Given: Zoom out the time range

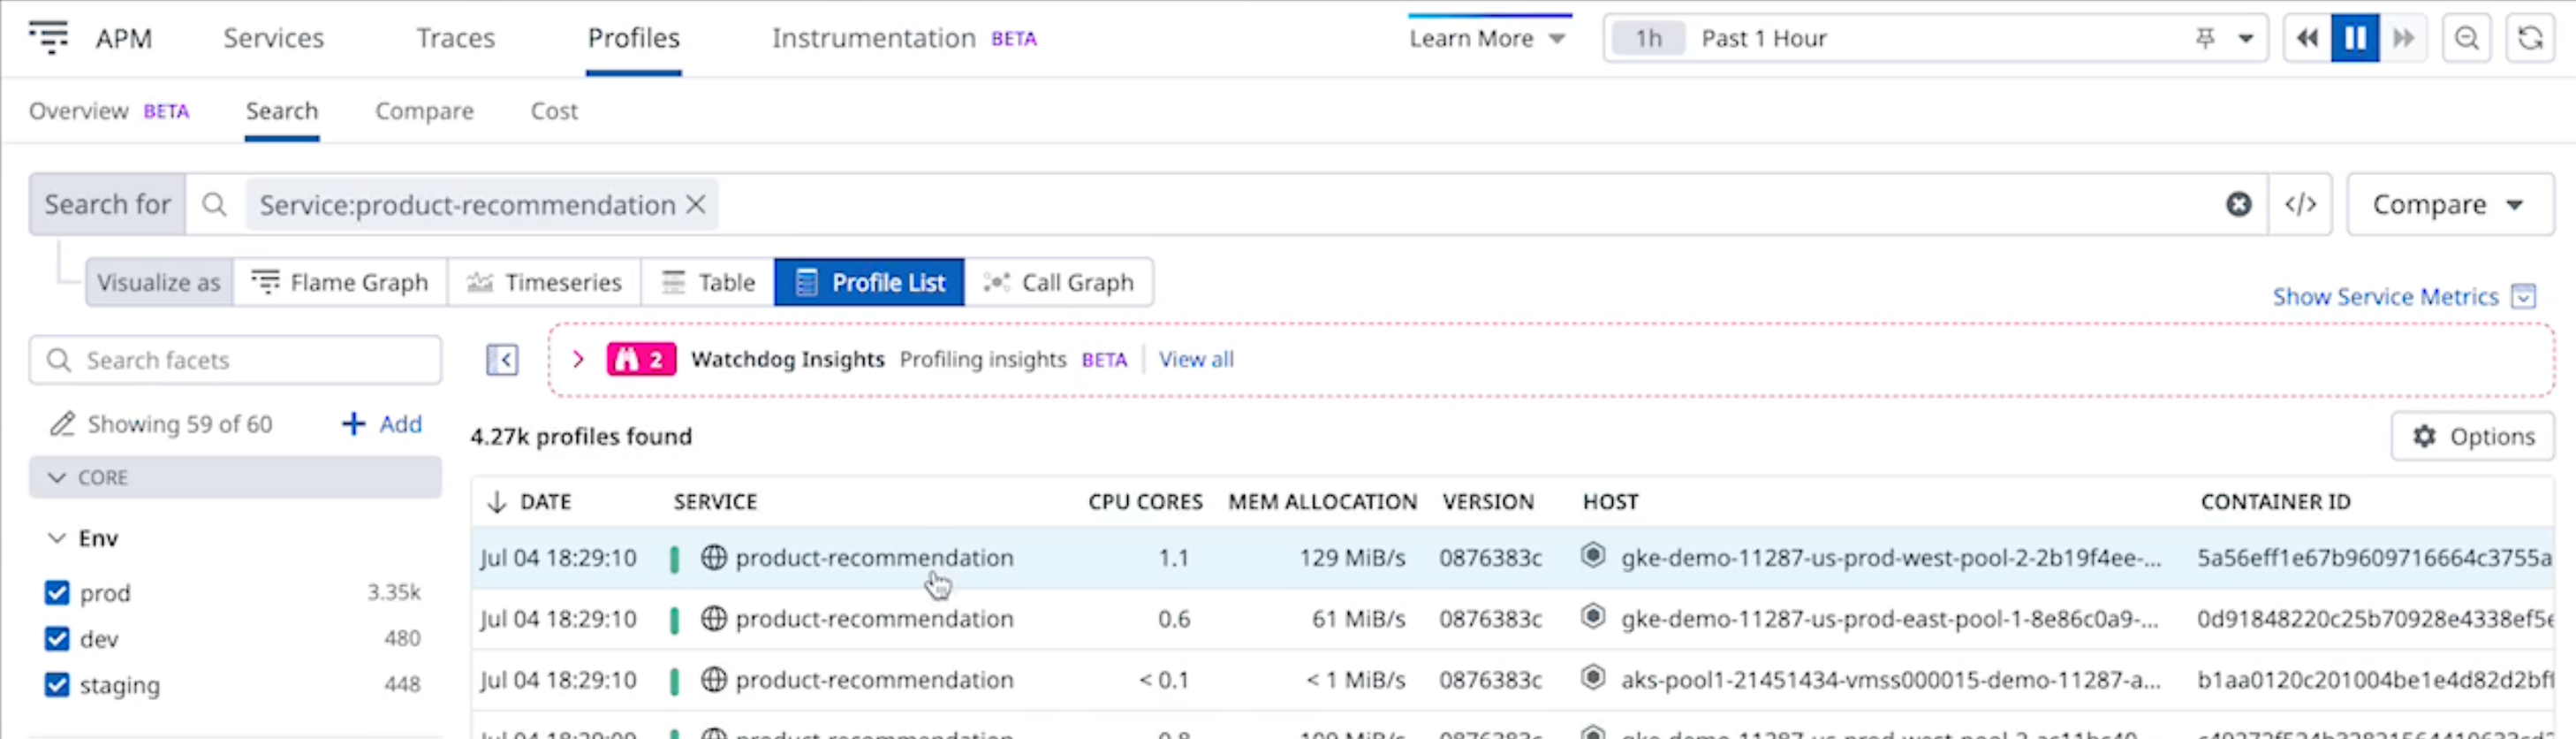Looking at the screenshot, I should coord(2467,38).
